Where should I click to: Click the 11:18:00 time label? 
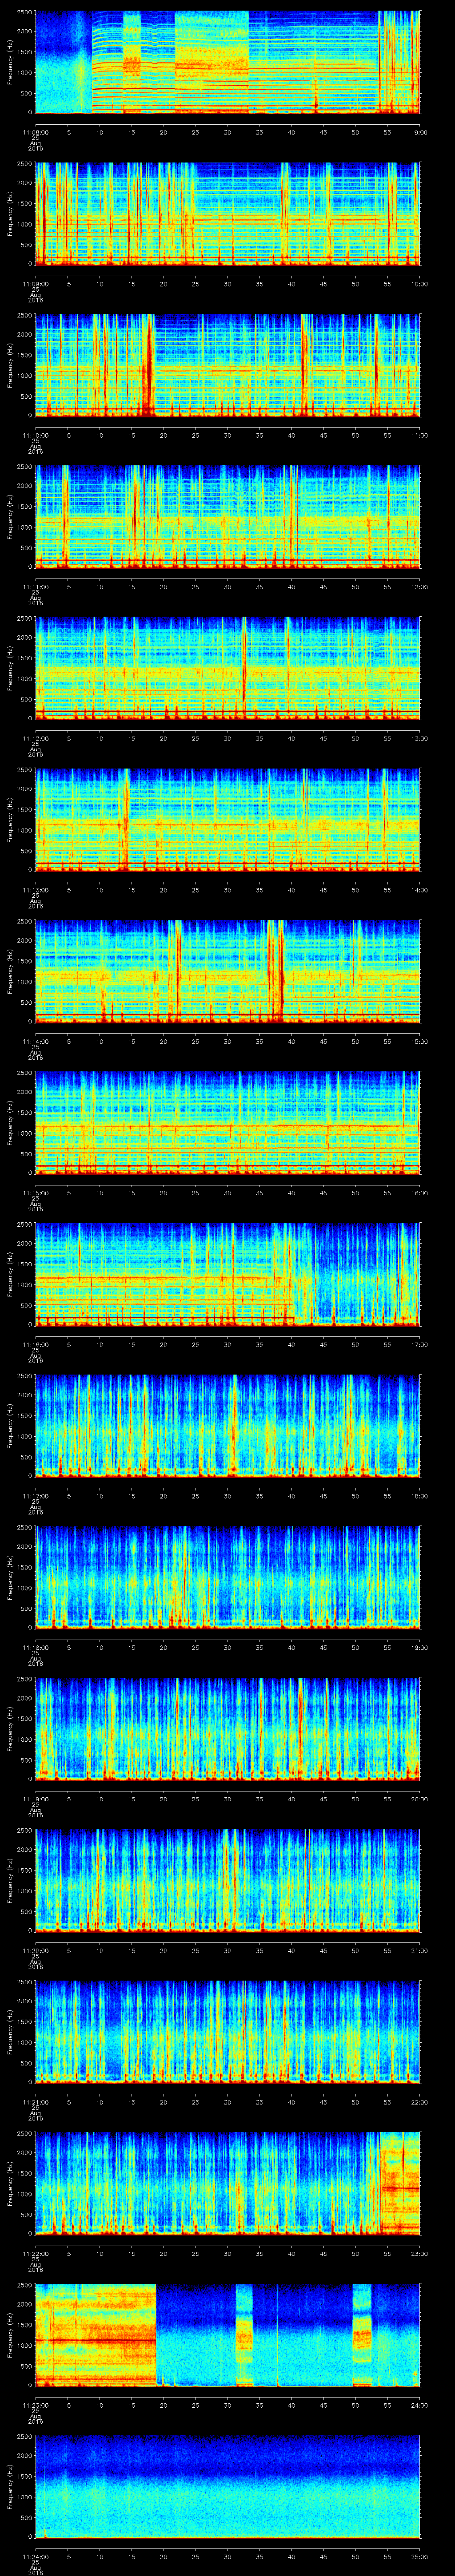[x=35, y=1648]
